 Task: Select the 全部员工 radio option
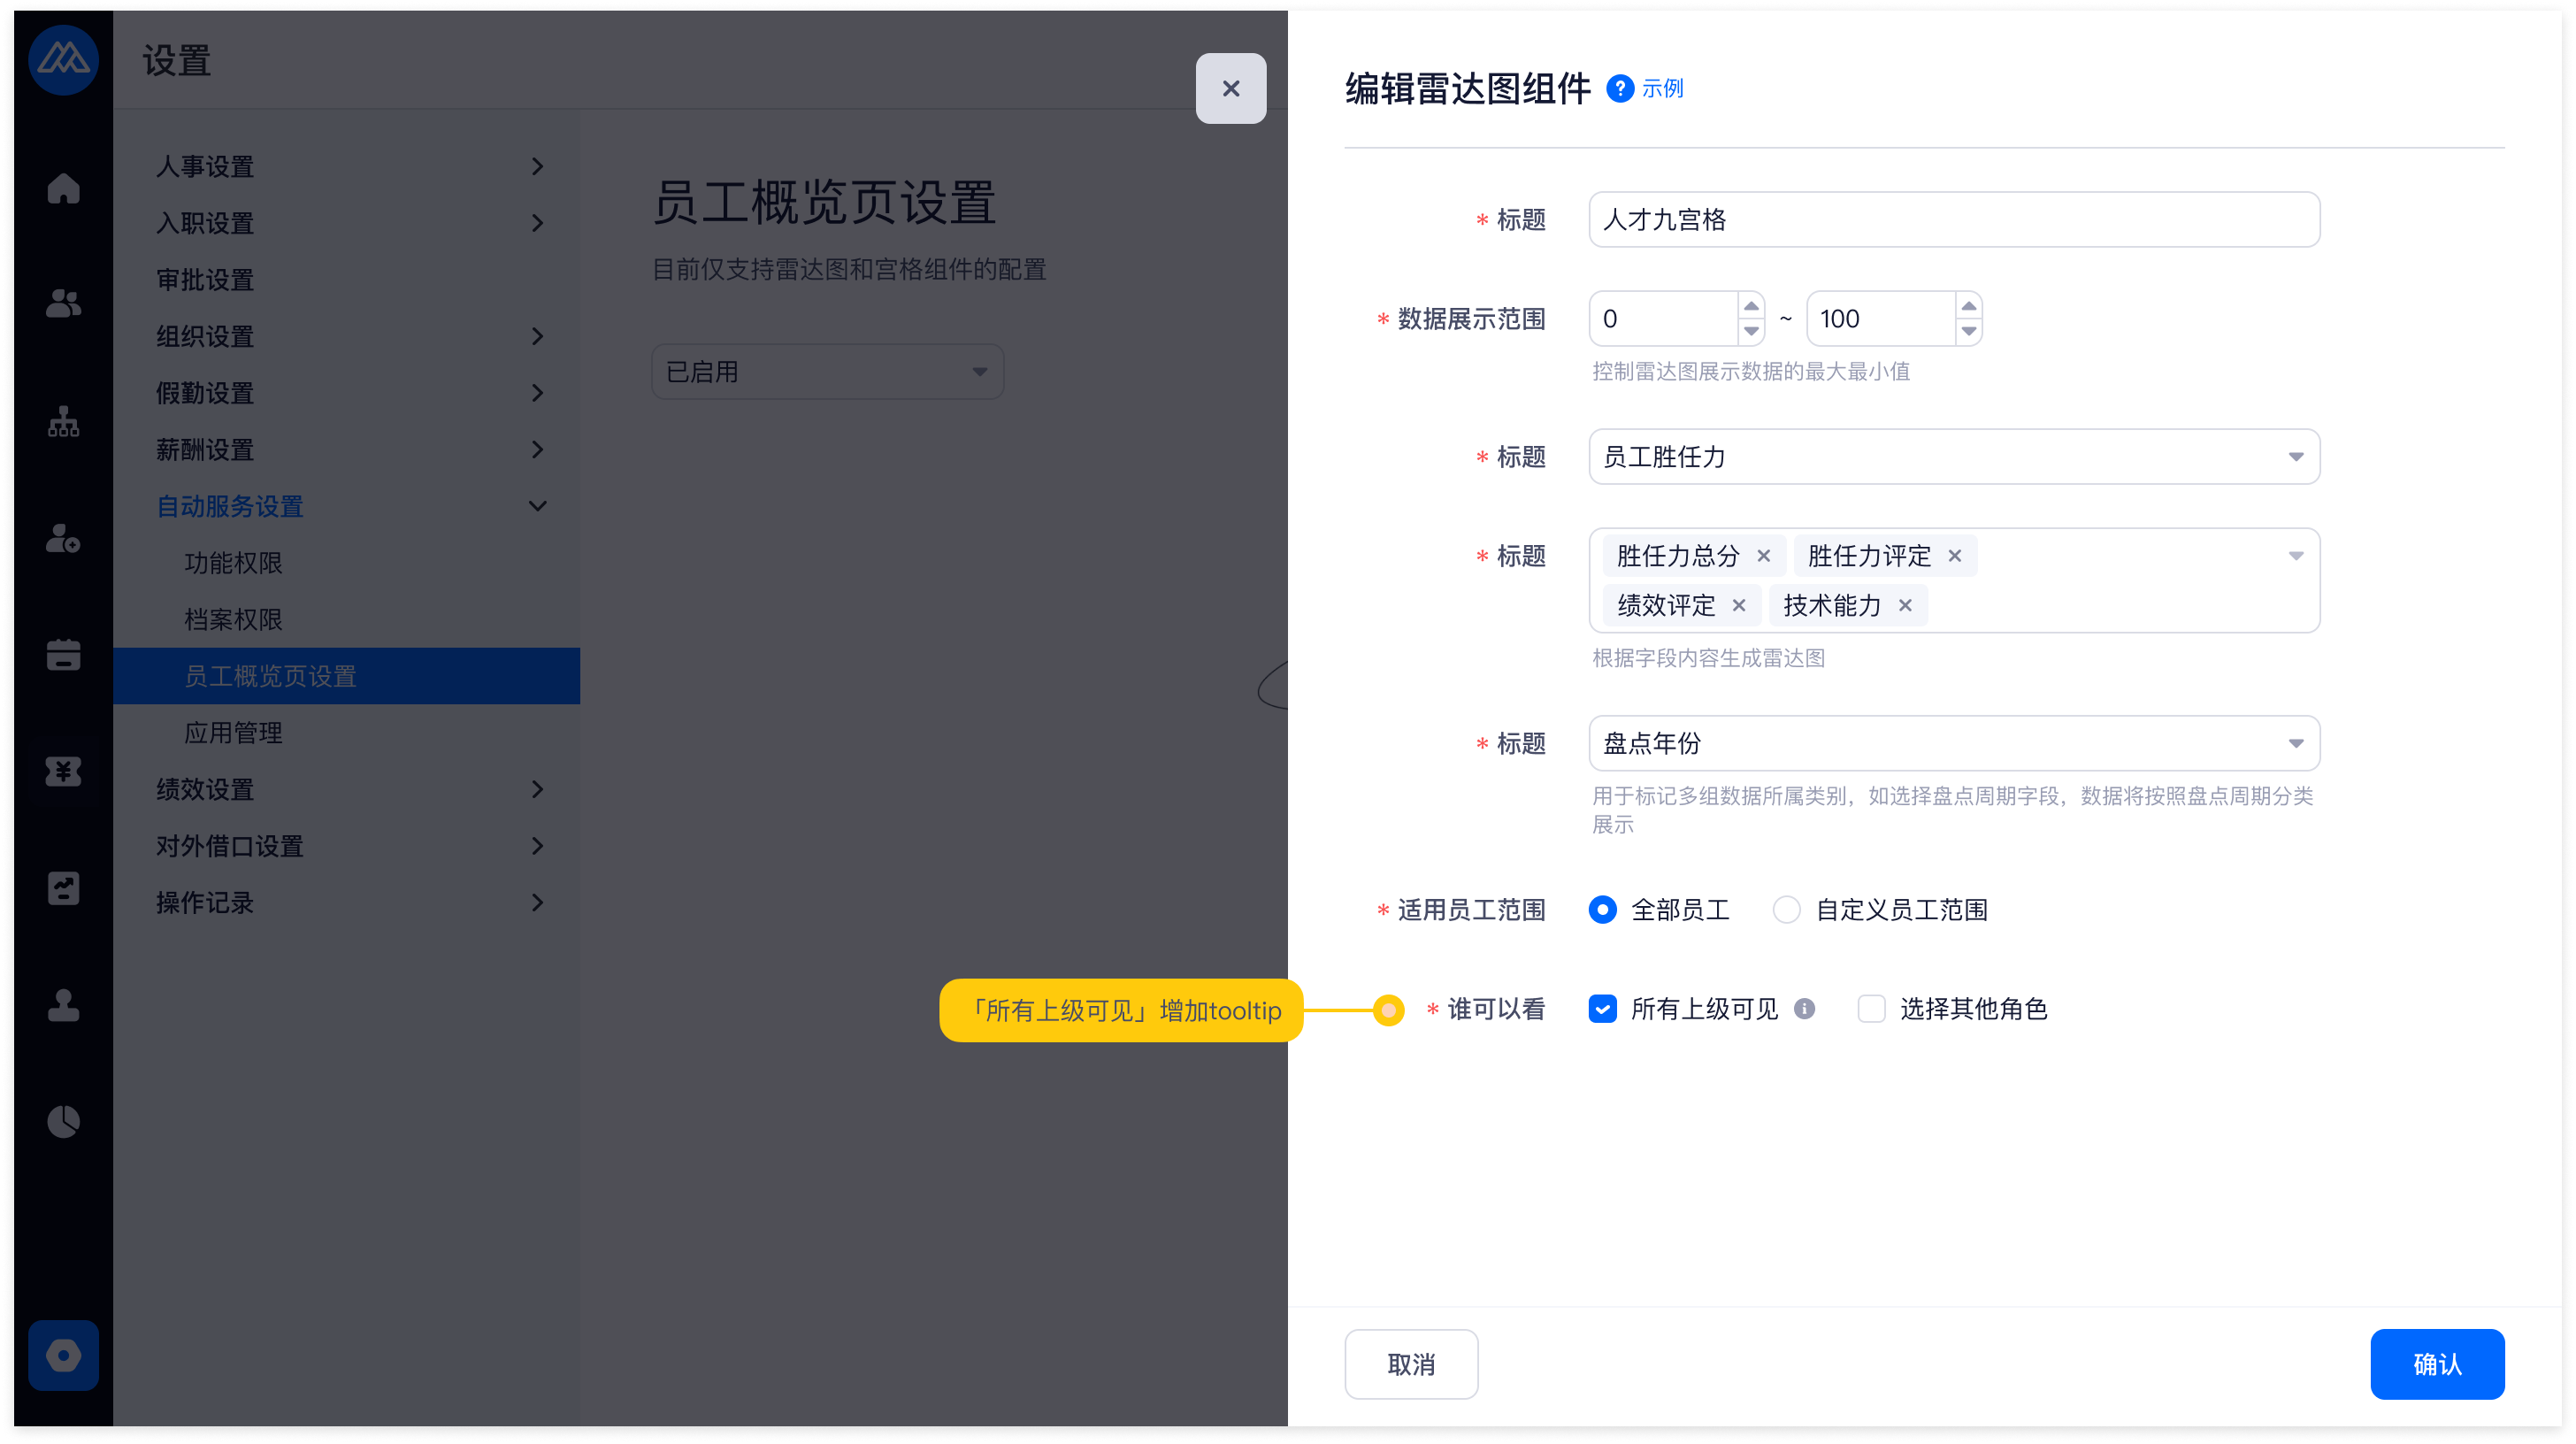(1602, 910)
